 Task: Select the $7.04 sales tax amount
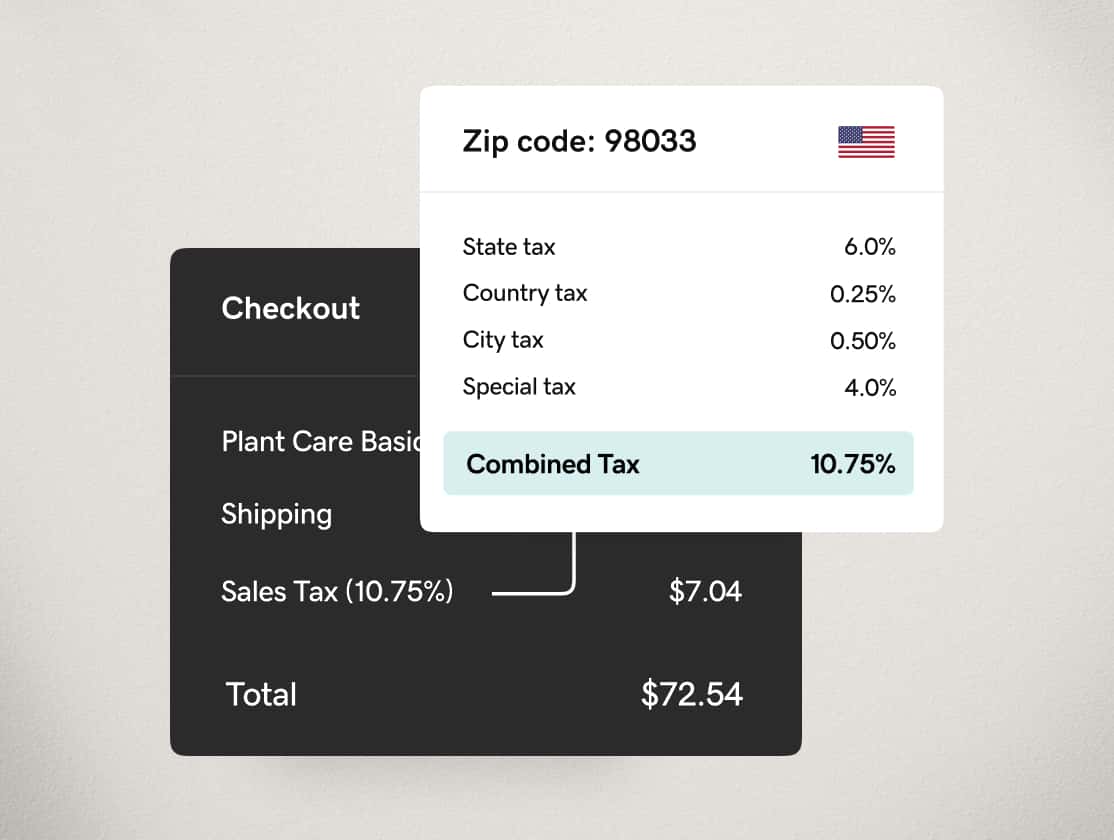point(705,591)
